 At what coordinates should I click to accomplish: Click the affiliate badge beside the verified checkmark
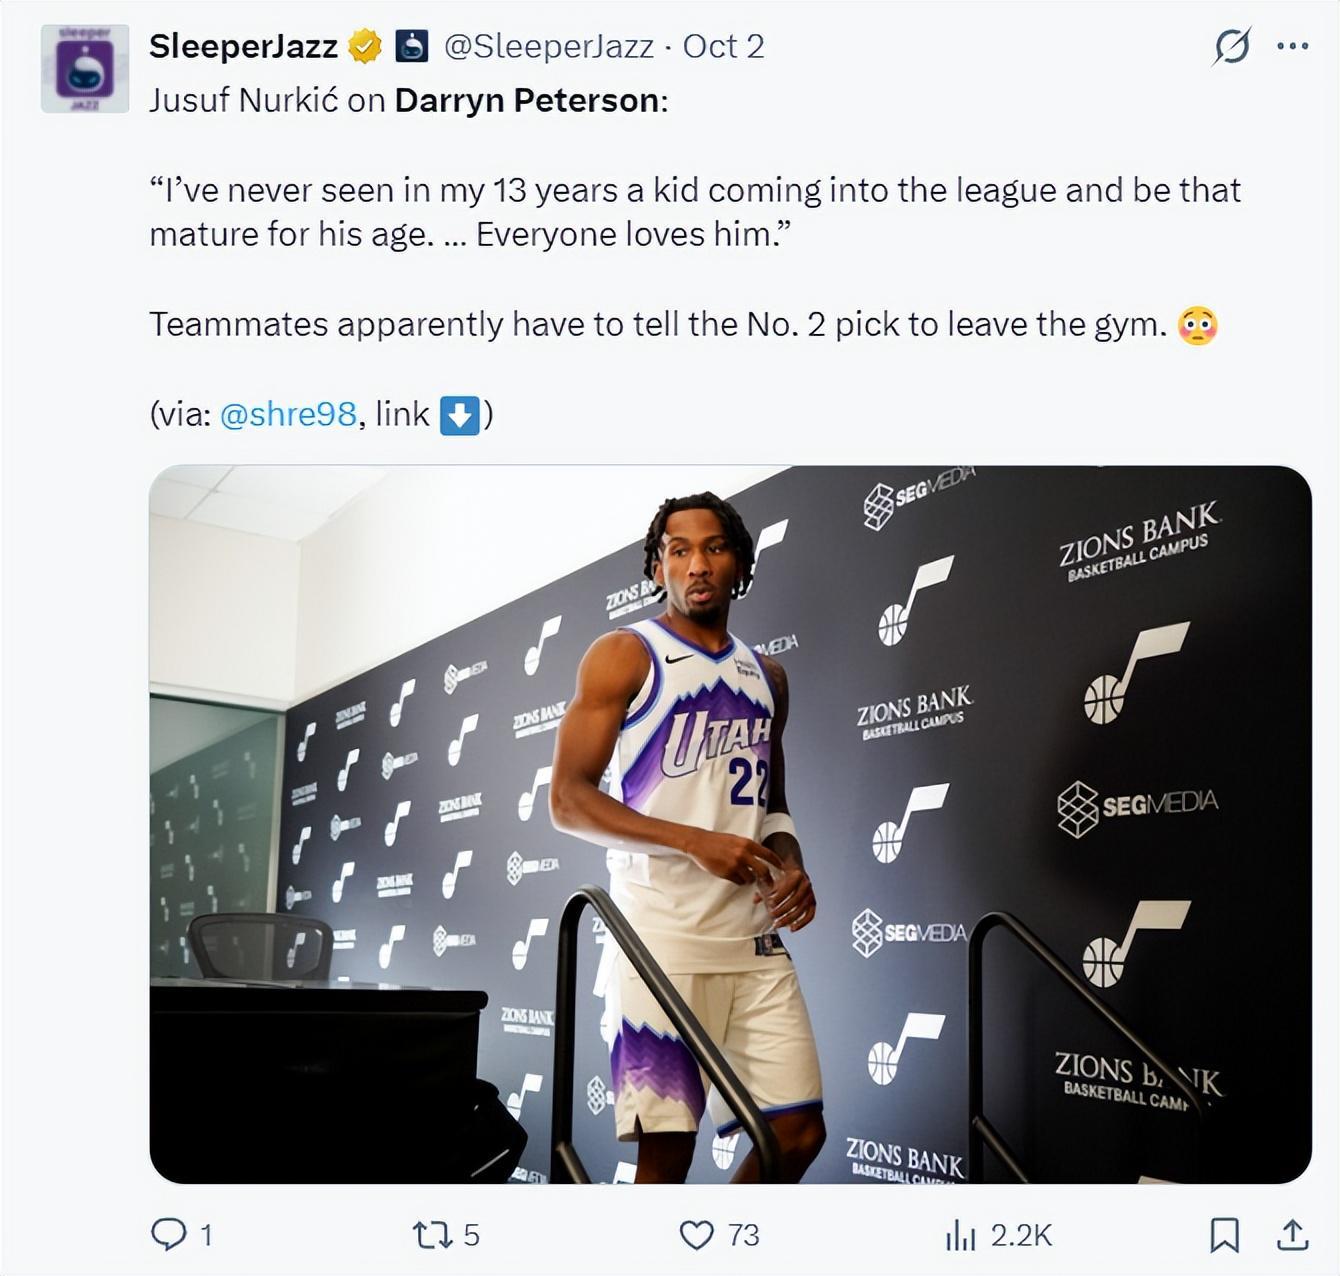click(412, 46)
